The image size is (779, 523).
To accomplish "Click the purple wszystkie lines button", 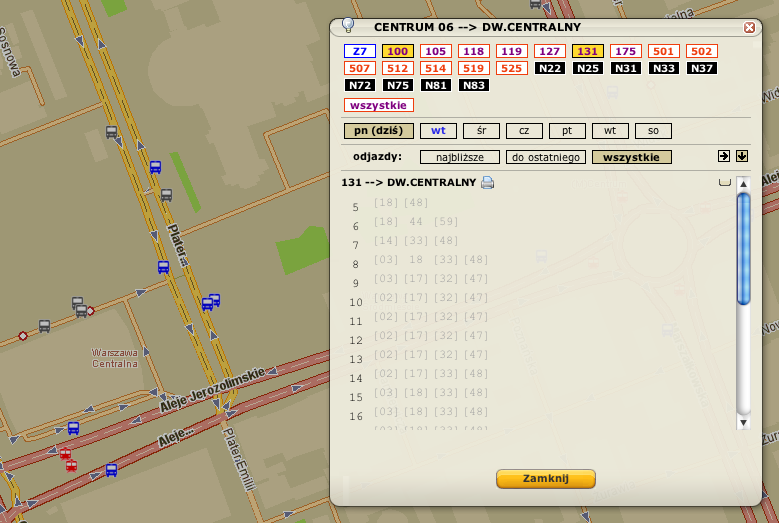I will [379, 105].
